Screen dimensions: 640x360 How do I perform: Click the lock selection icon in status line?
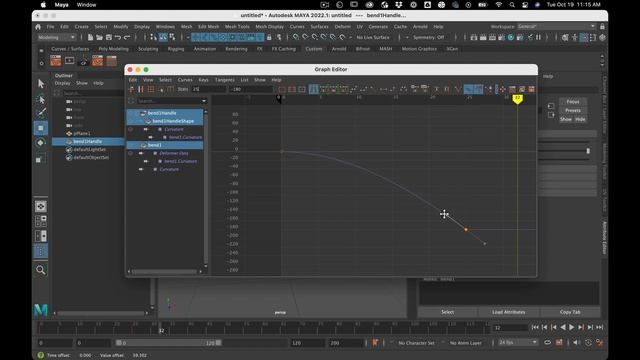[269, 37]
